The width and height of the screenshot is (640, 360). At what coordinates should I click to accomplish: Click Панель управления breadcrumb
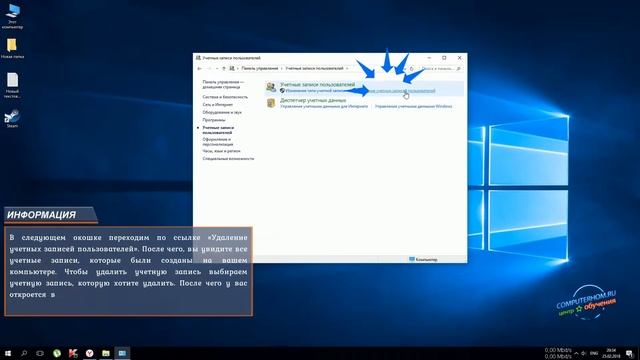(260, 69)
